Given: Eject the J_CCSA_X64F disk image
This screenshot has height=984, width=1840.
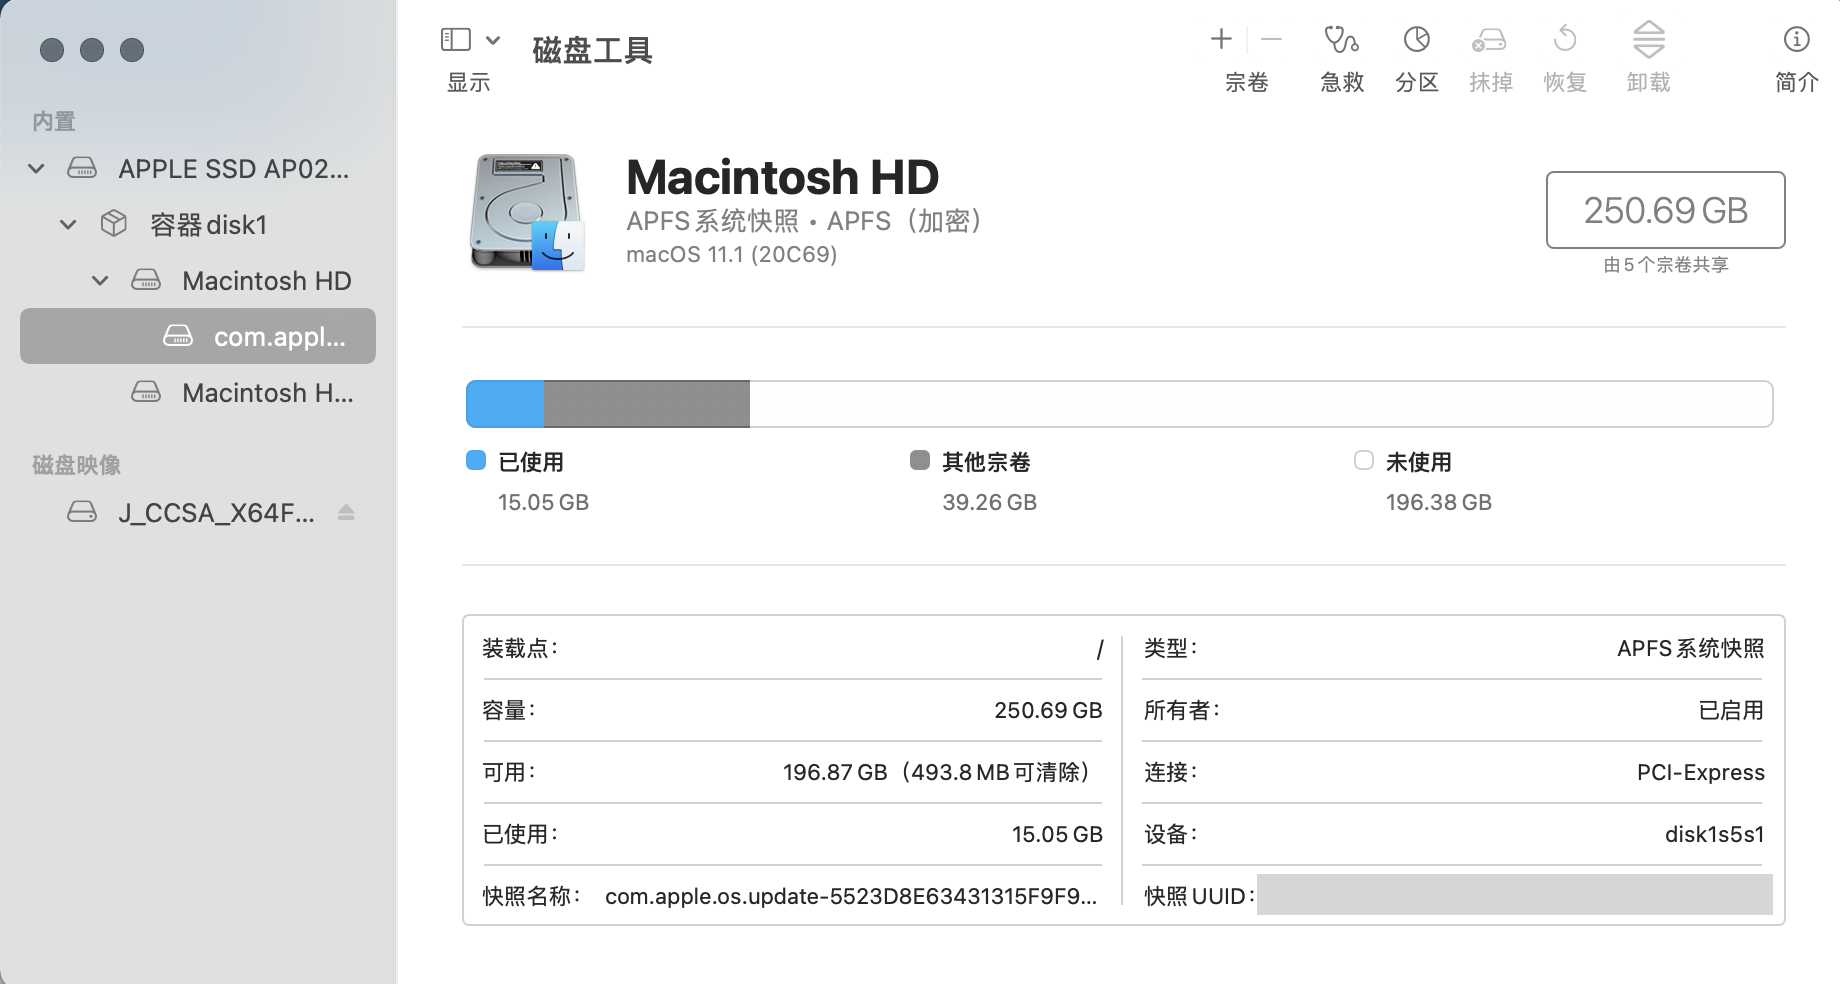Looking at the screenshot, I should point(346,513).
